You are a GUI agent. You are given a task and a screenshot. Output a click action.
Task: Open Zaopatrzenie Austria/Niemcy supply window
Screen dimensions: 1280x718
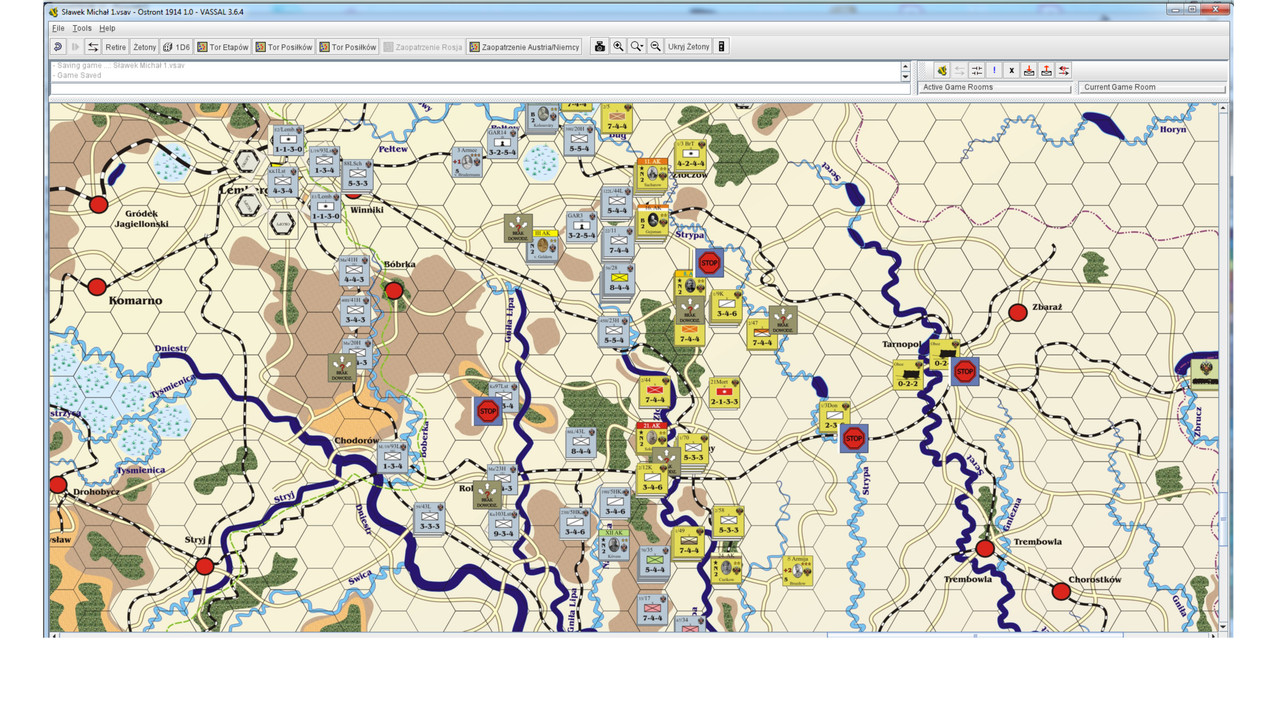[x=524, y=47]
